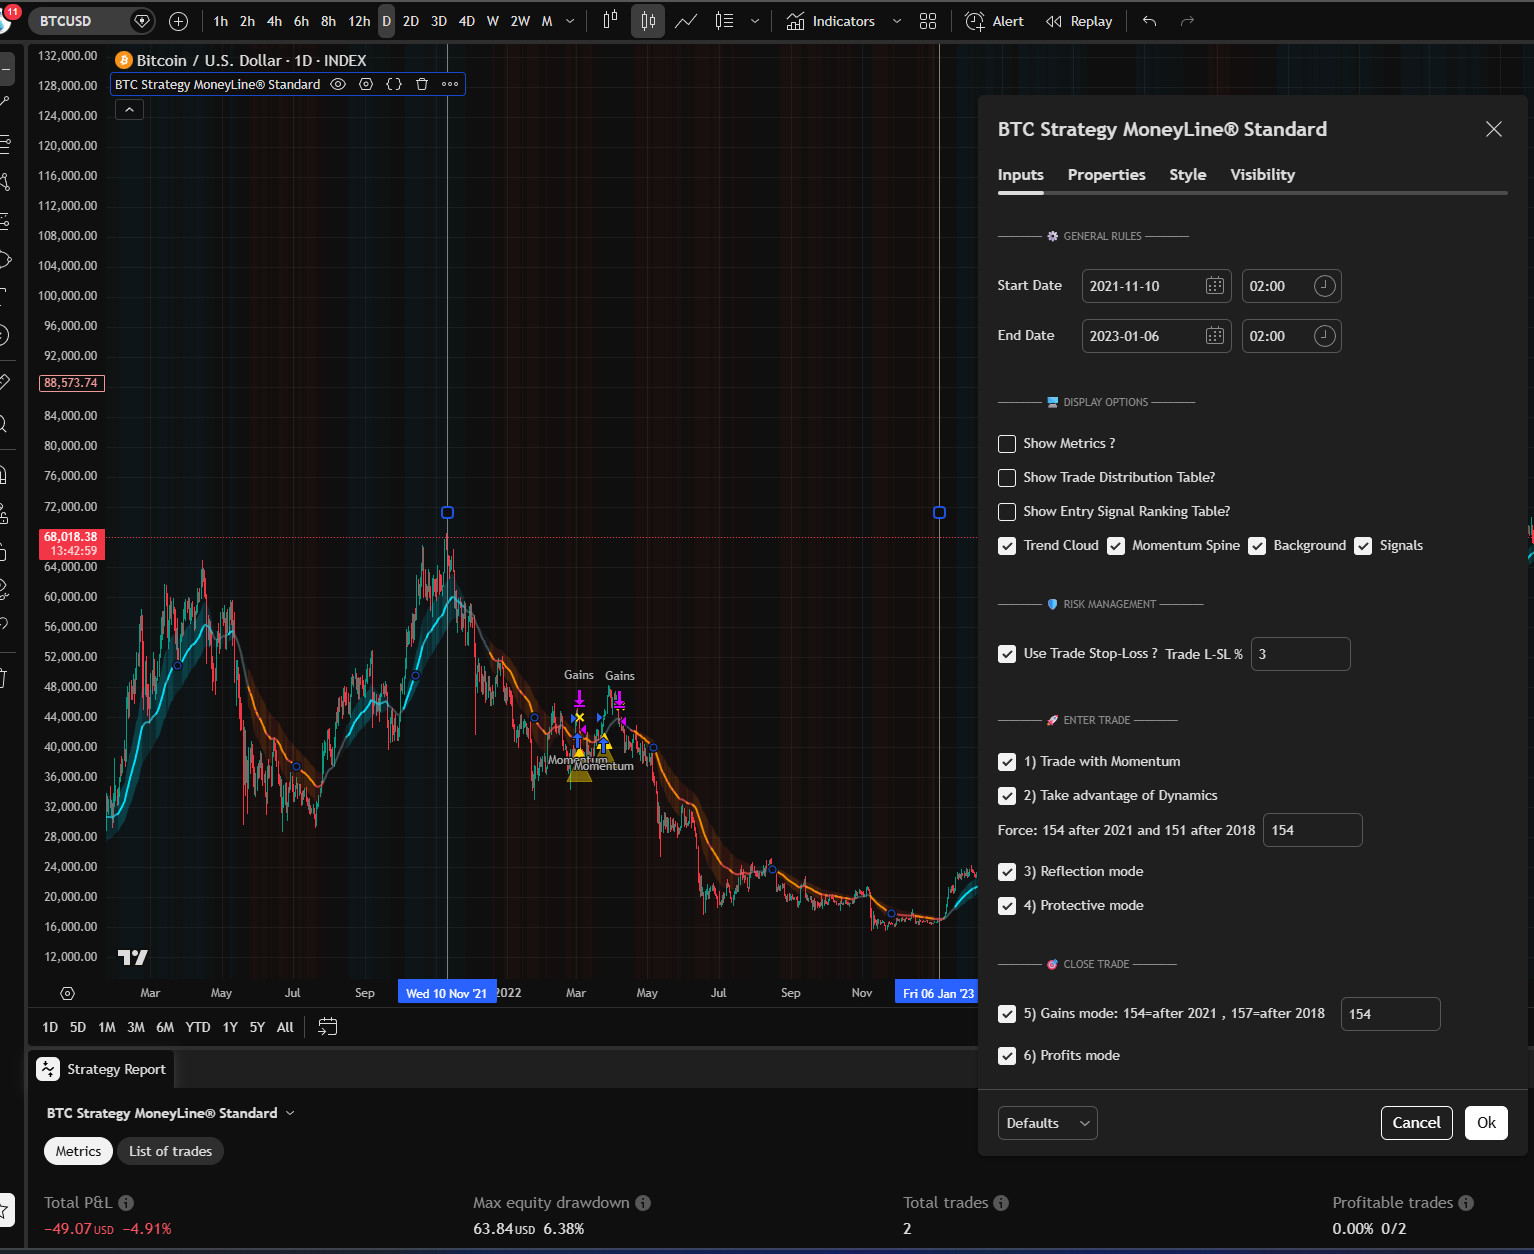Screen dimensions: 1534x1254
Task: Edit the Force value 154 field
Action: (x=1312, y=830)
